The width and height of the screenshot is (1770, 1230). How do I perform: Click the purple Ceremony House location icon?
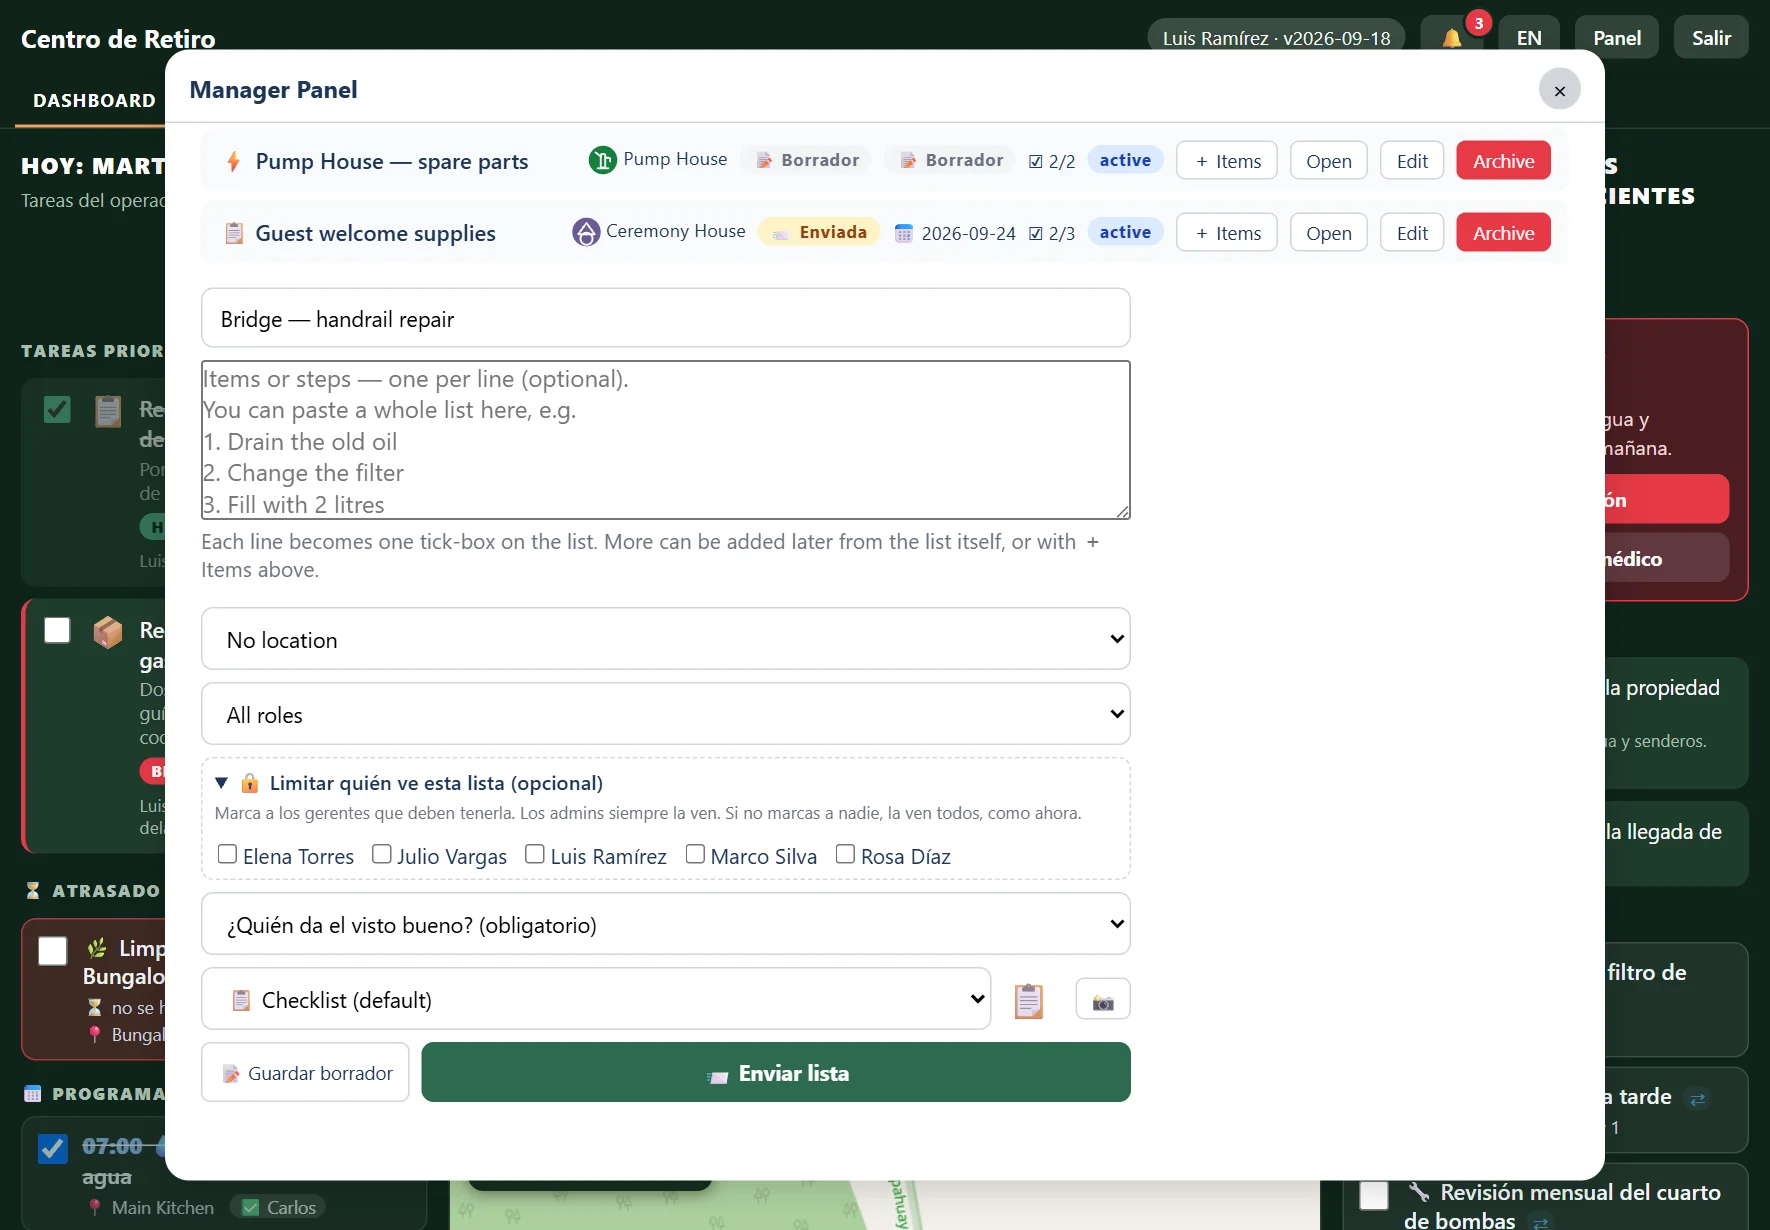point(586,232)
